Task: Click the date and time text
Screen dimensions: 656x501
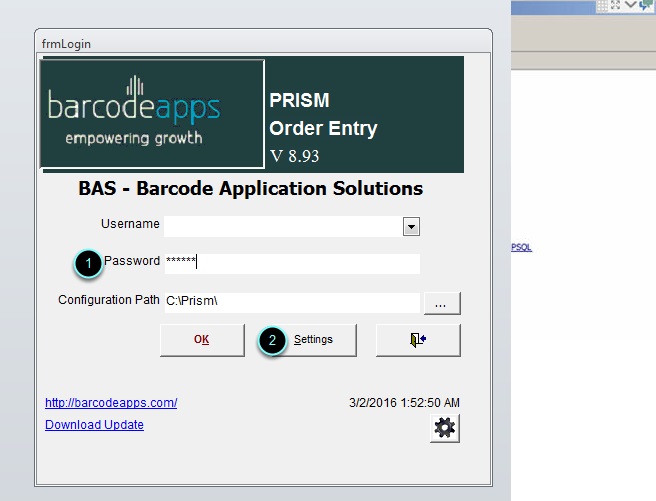Action: [404, 403]
